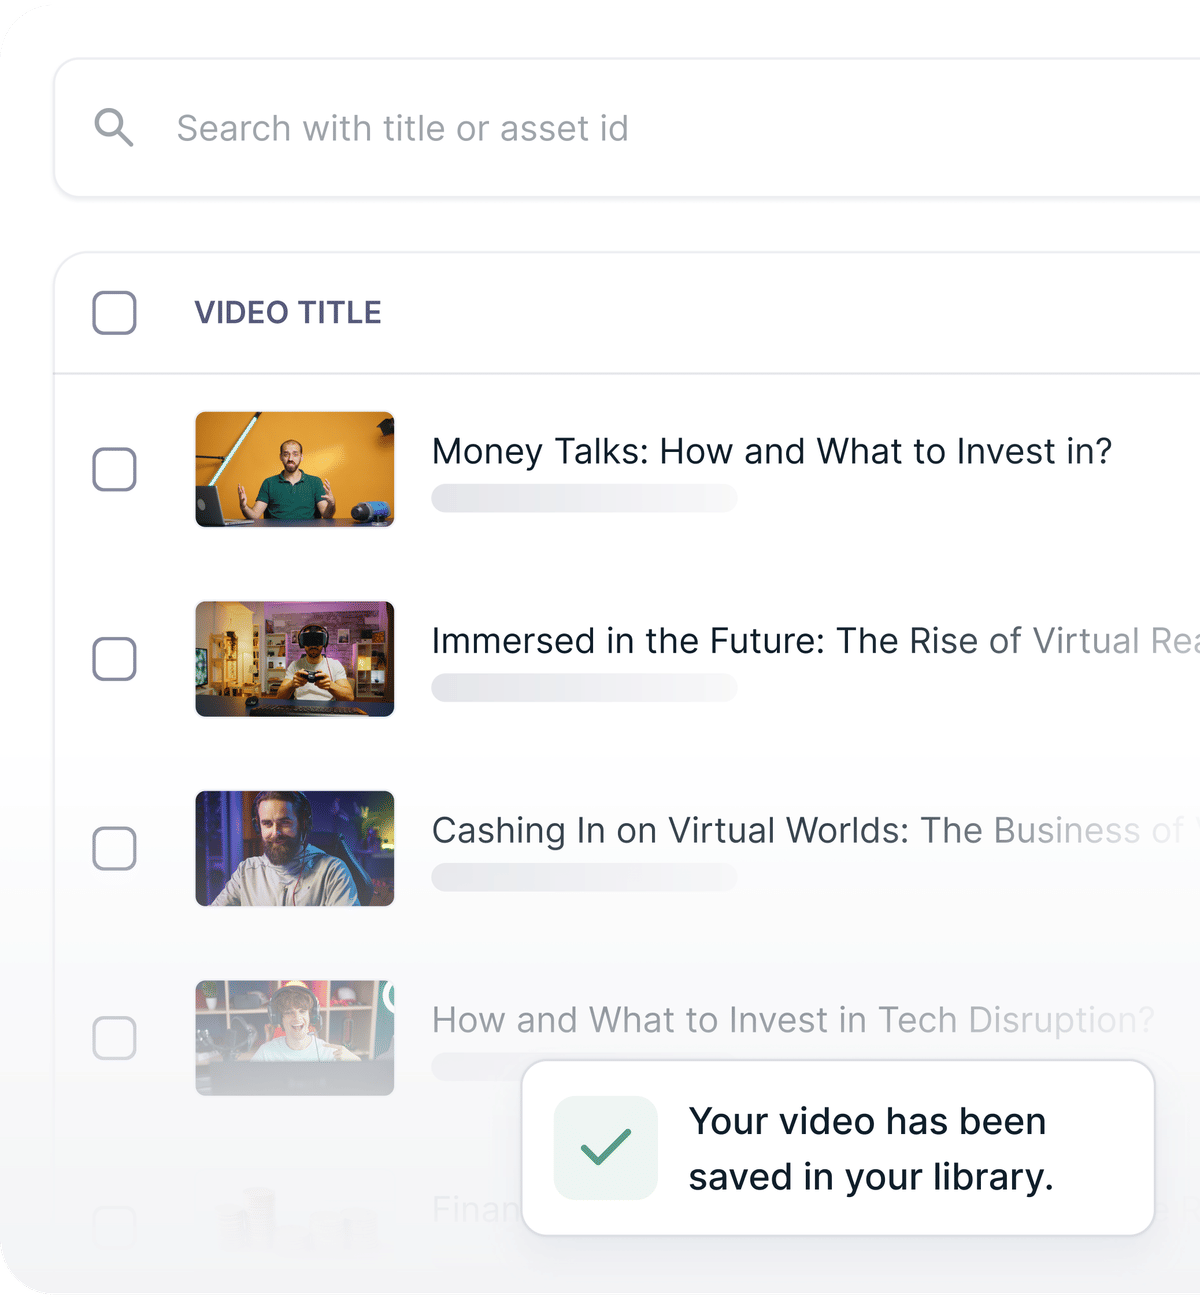The width and height of the screenshot is (1200, 1297).
Task: Select the checkbox for the Tech Disruption video
Action: (114, 1038)
